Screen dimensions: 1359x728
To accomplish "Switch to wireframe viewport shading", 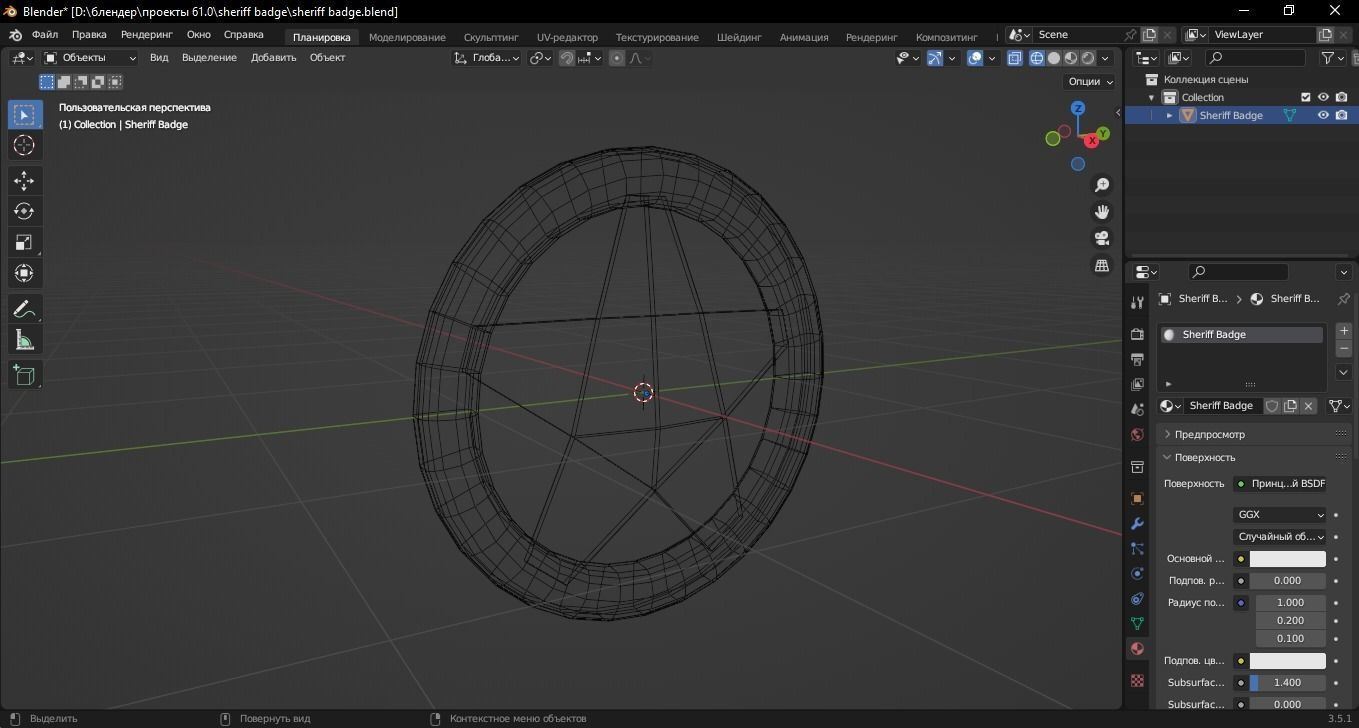I will click(1036, 58).
